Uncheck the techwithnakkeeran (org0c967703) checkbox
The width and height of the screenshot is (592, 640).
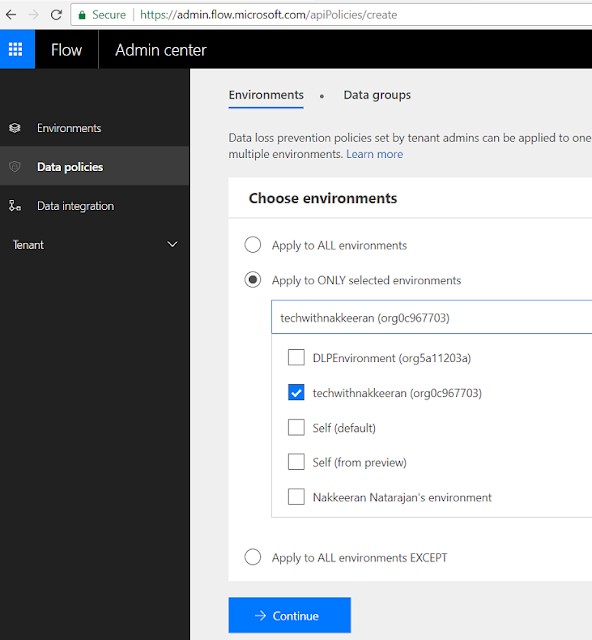pyautogui.click(x=296, y=392)
